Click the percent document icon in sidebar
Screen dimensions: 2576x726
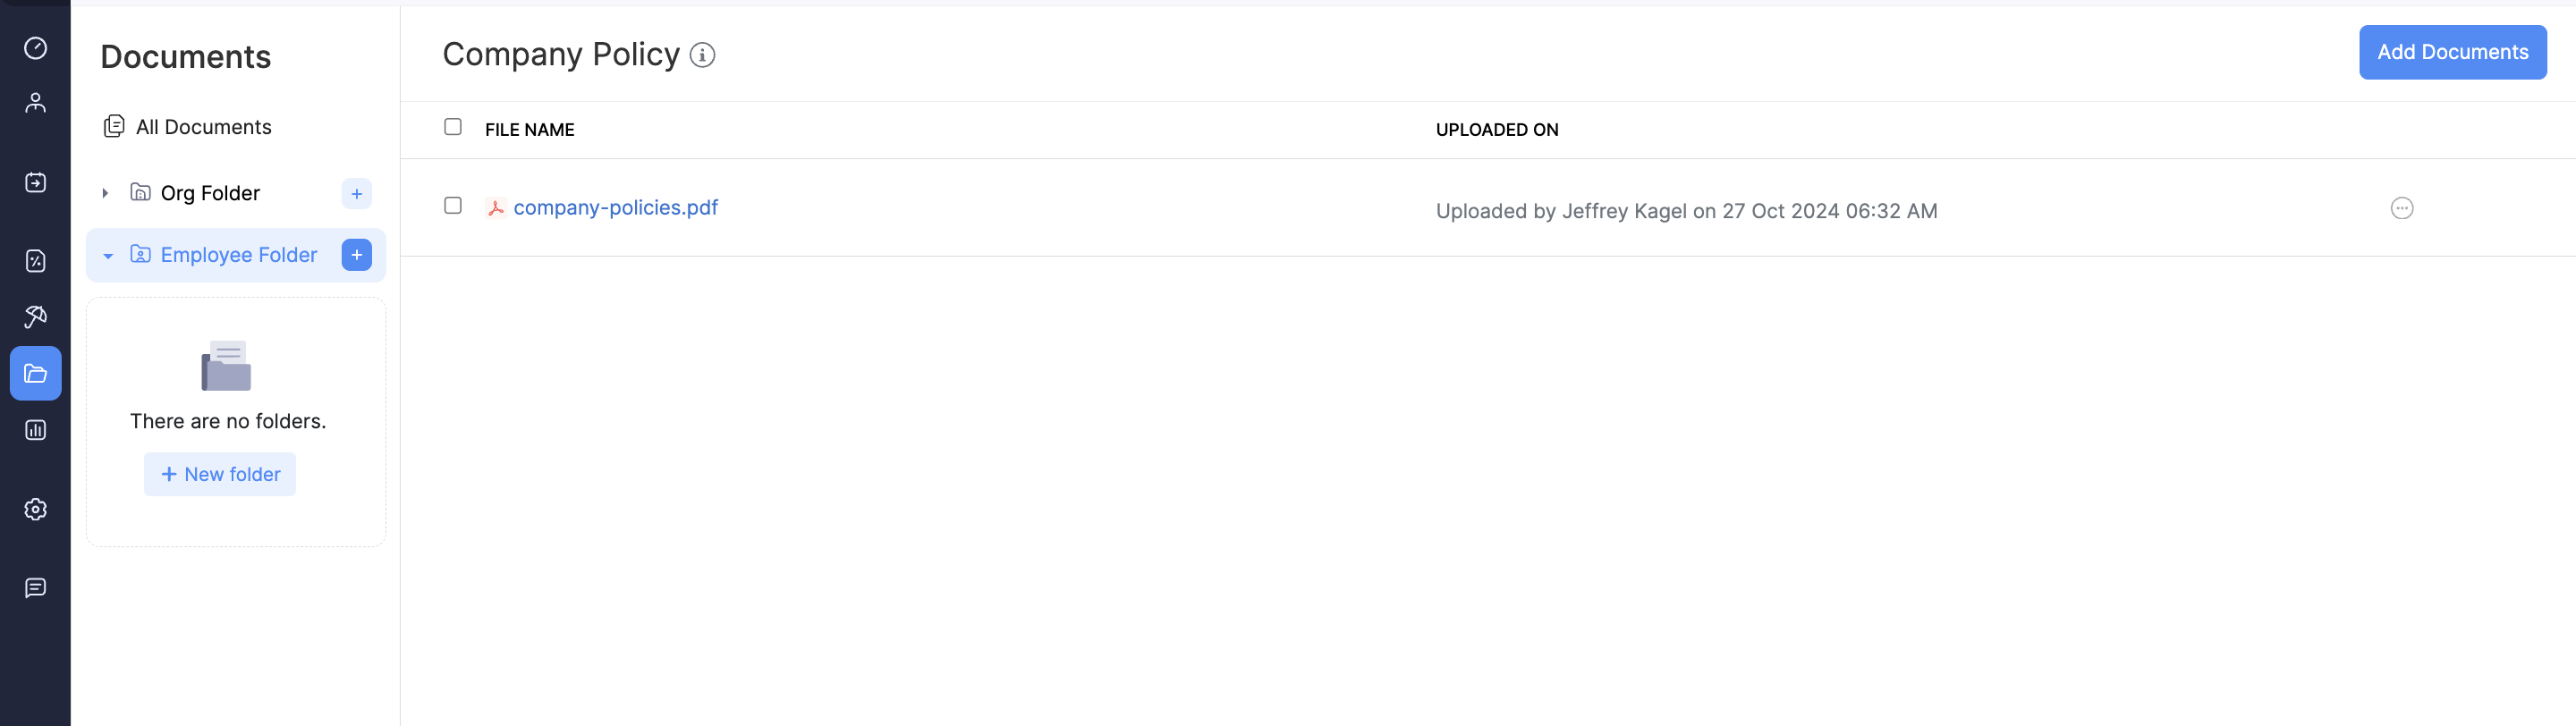point(36,261)
